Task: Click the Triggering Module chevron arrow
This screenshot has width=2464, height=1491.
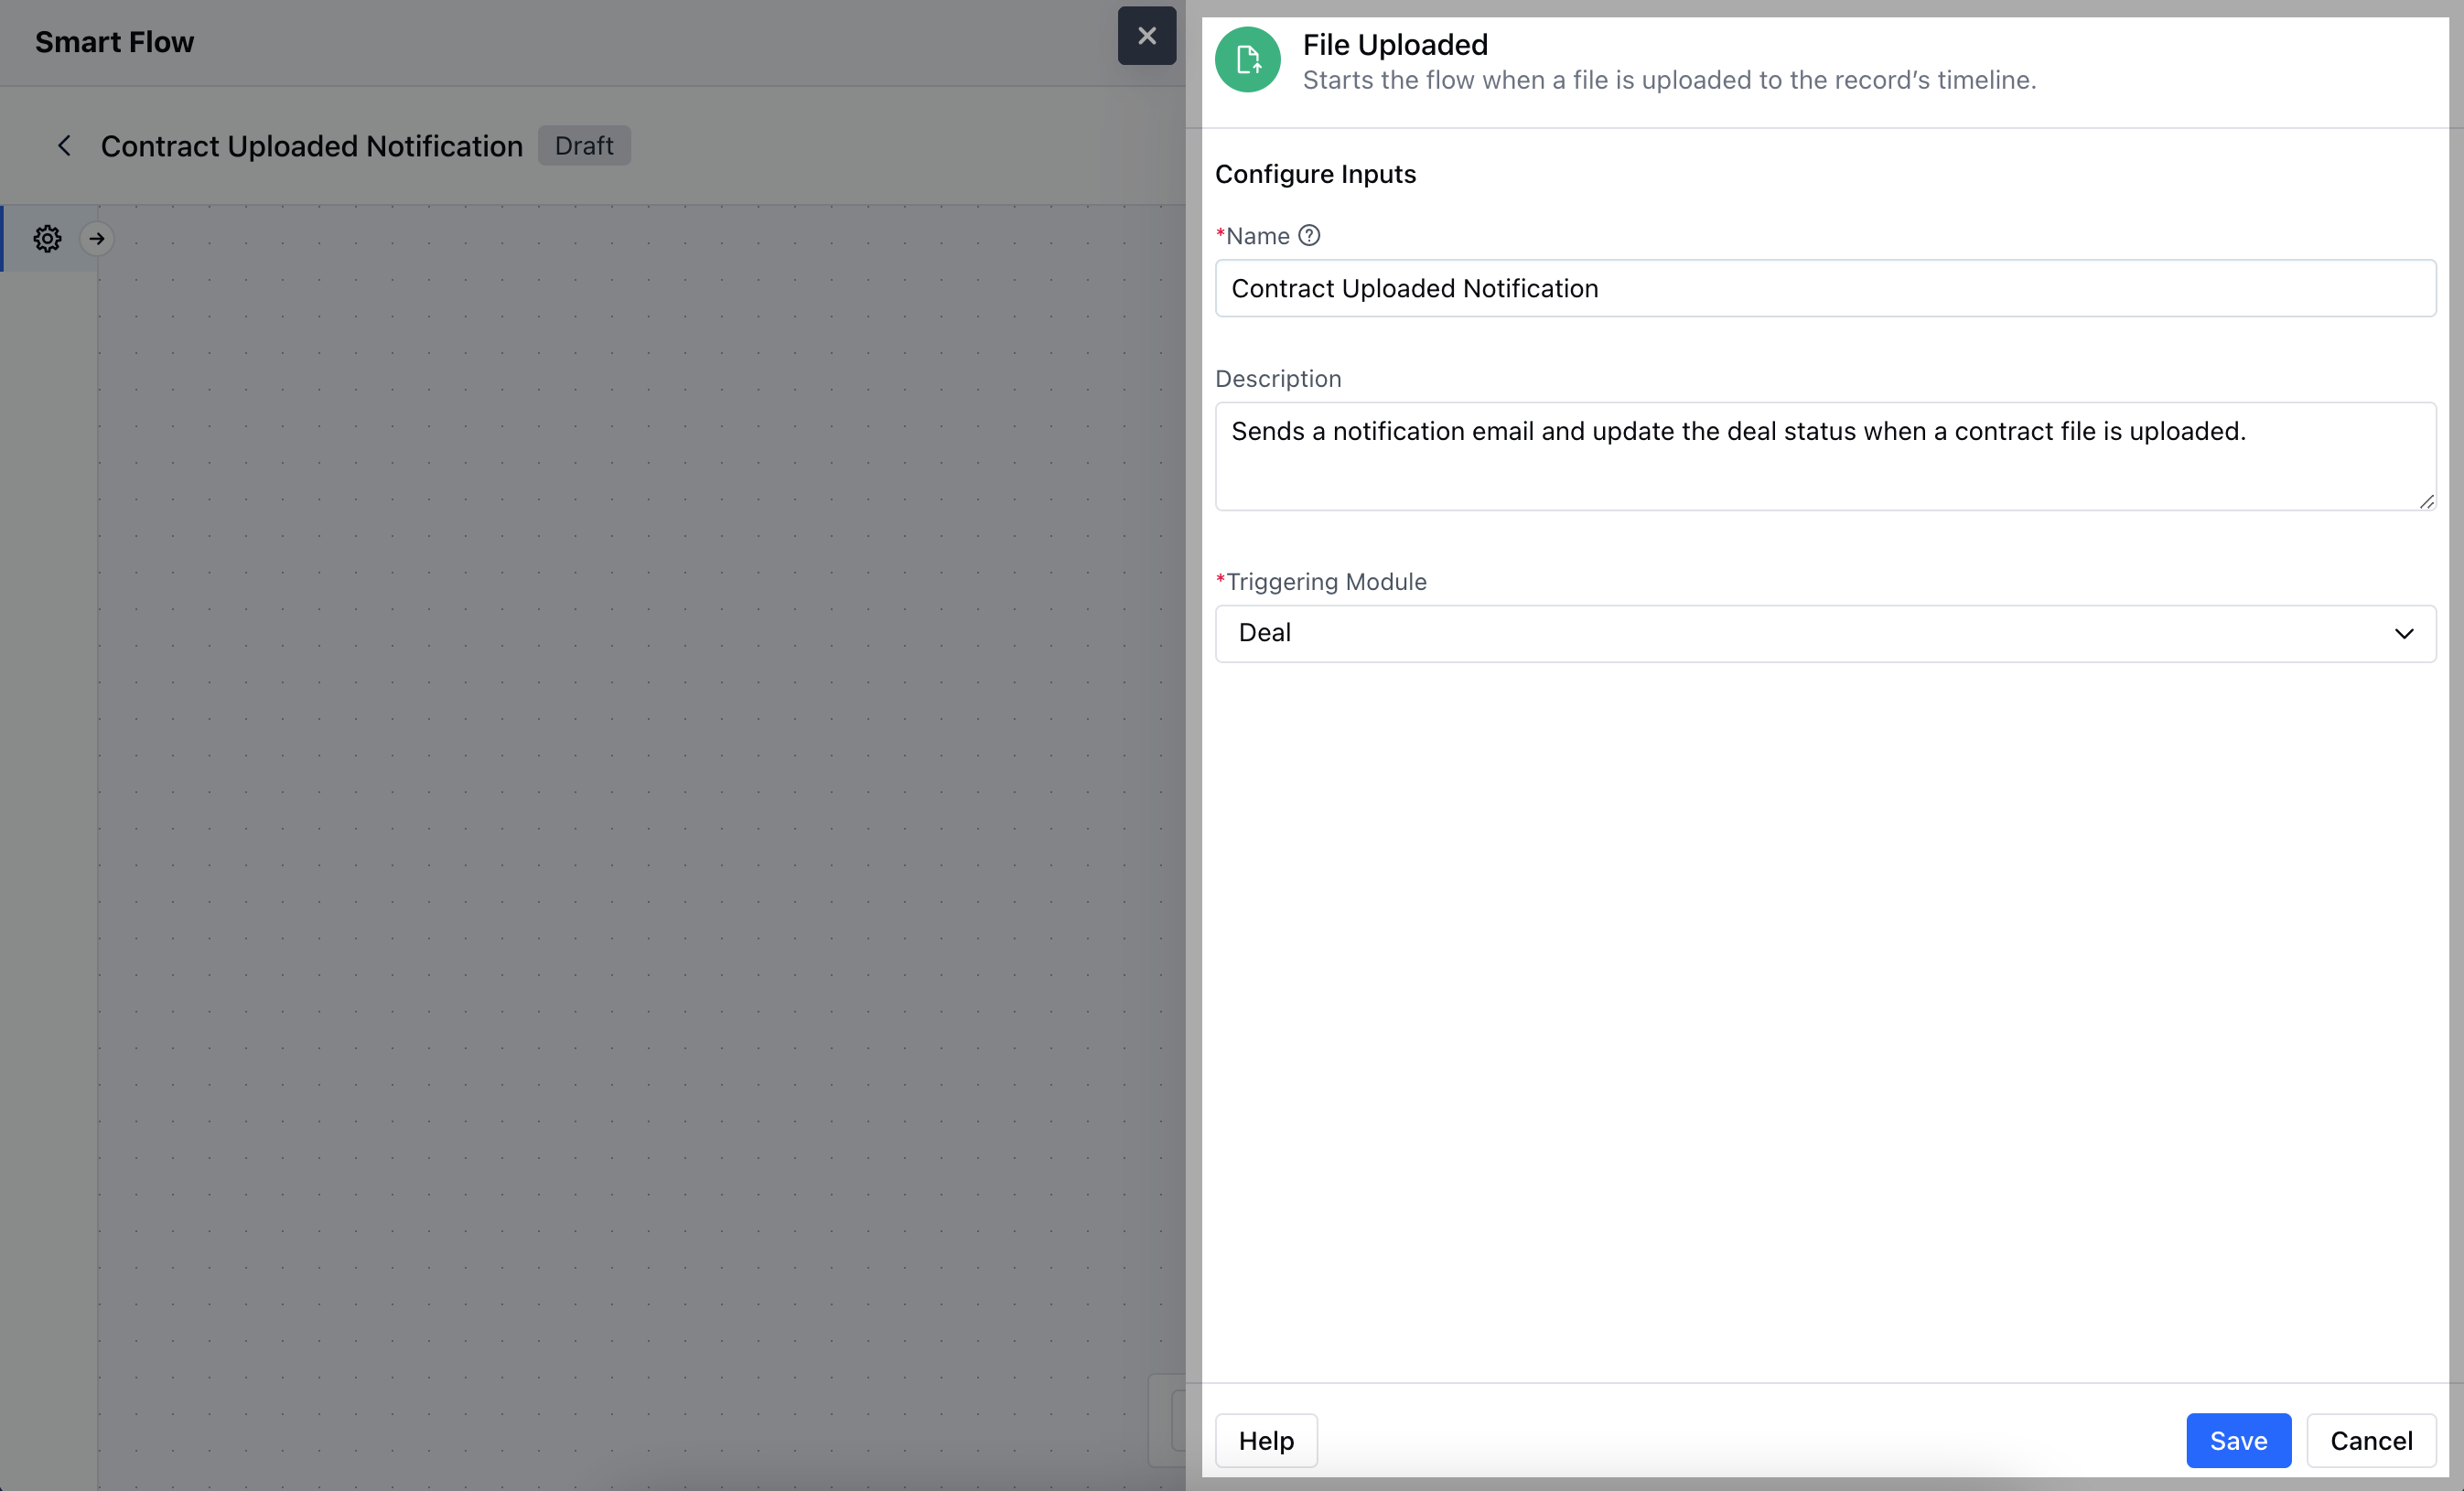Action: tap(2404, 633)
